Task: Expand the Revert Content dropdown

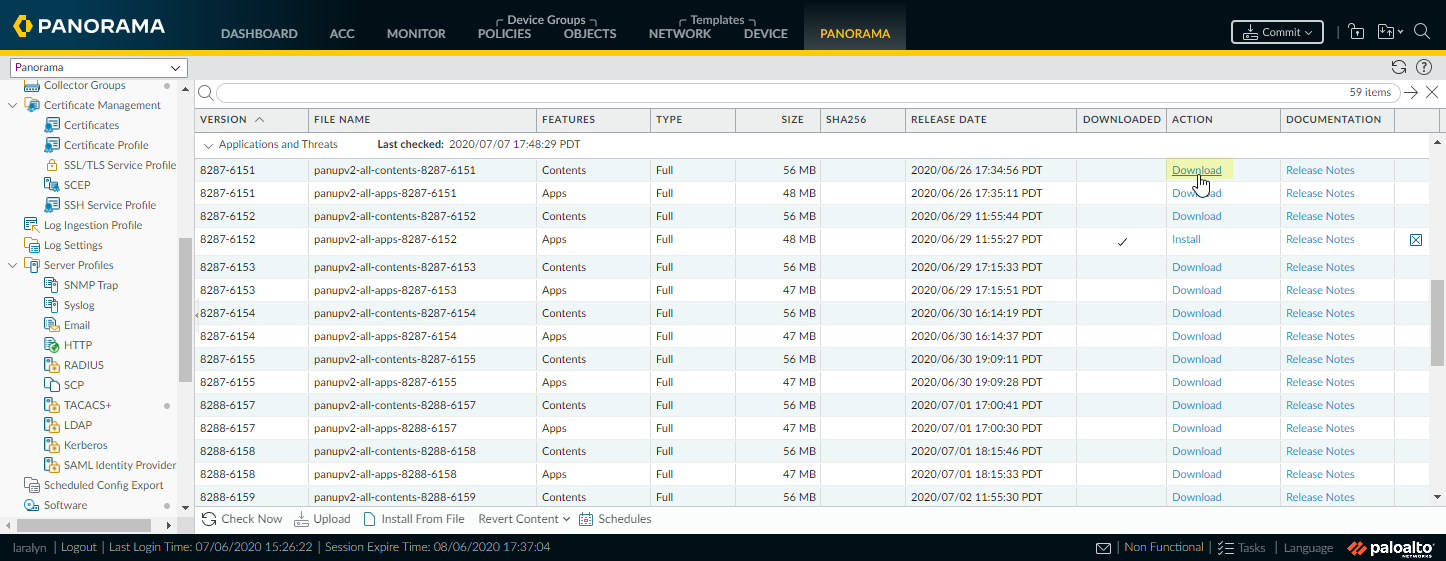Action: 524,519
